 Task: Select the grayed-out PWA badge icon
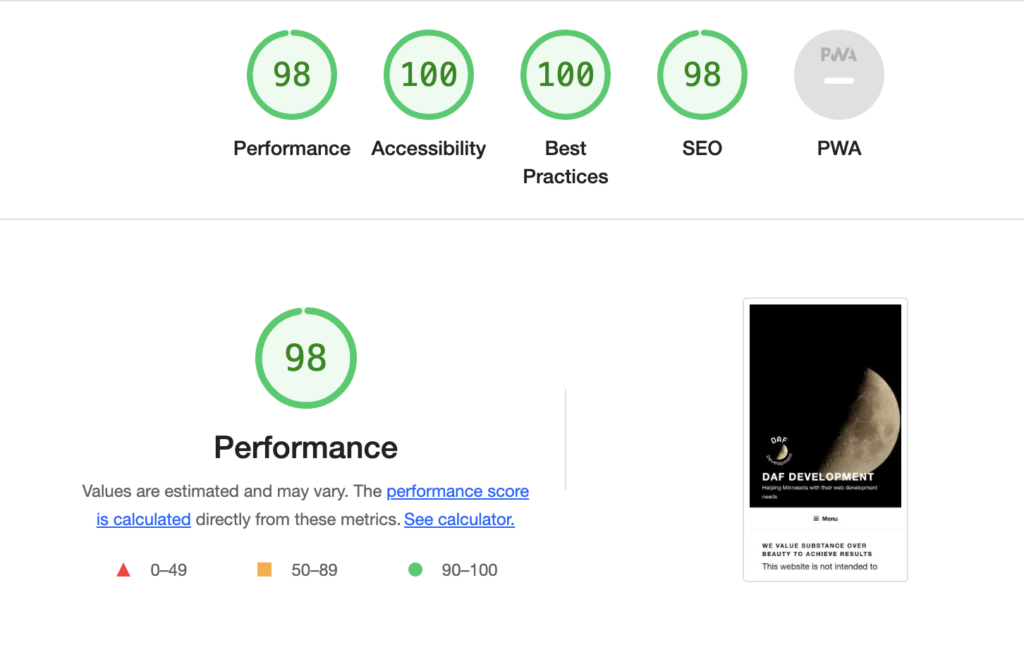pos(838,74)
